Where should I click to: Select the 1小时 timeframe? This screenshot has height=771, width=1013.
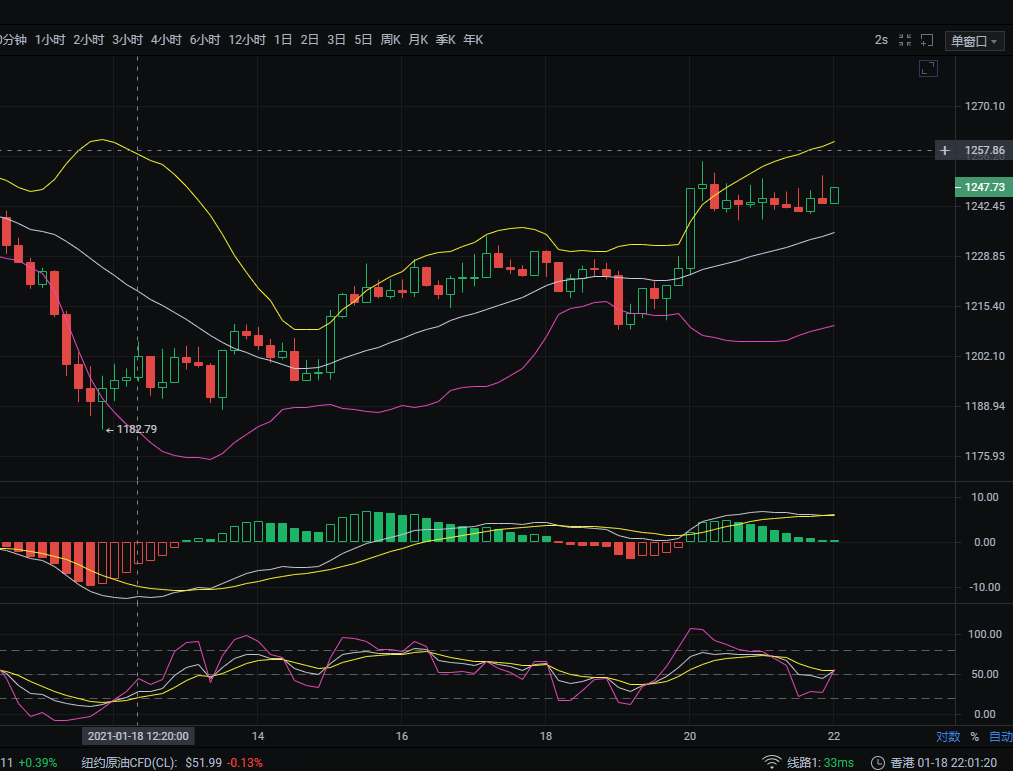click(50, 40)
